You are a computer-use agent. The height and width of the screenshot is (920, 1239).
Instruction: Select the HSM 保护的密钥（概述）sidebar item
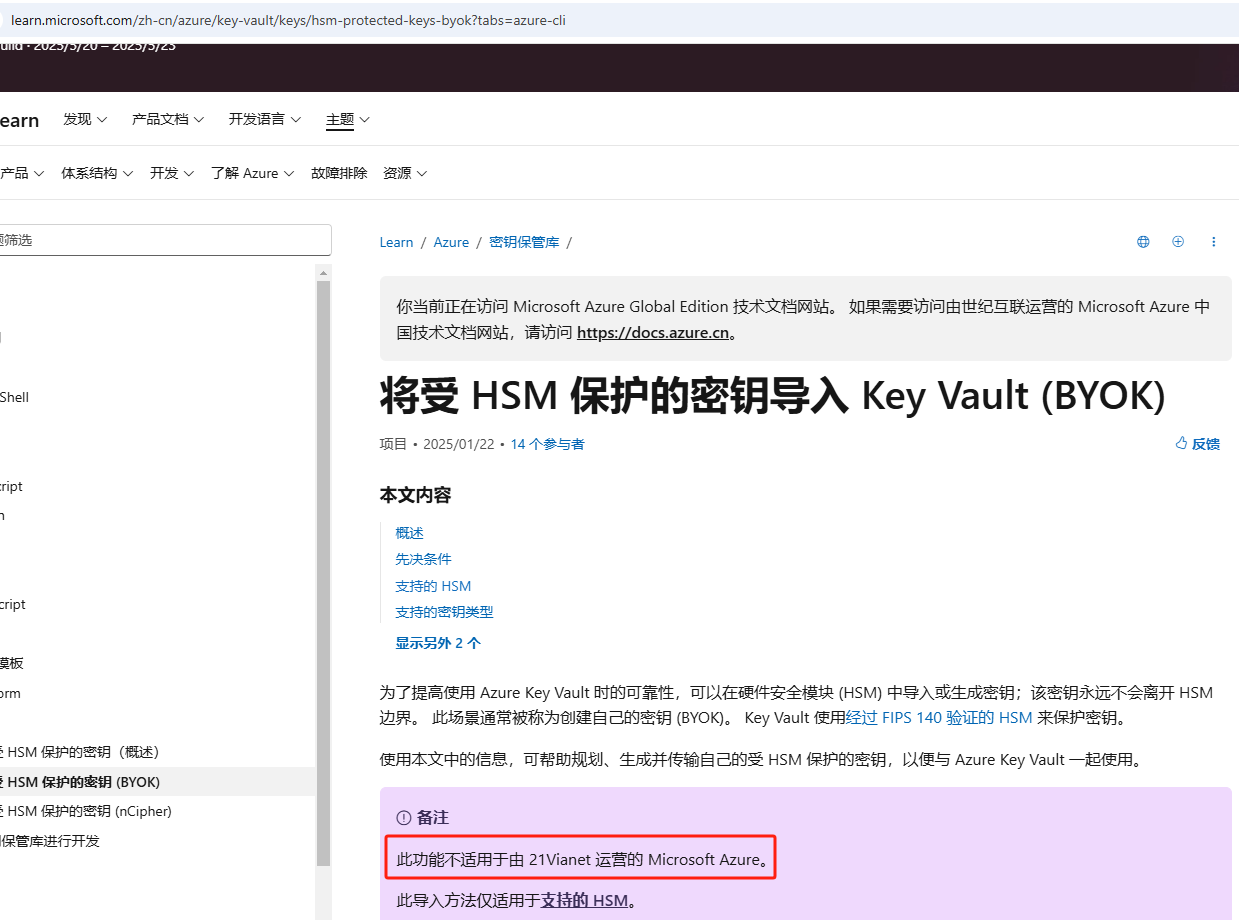point(81,752)
